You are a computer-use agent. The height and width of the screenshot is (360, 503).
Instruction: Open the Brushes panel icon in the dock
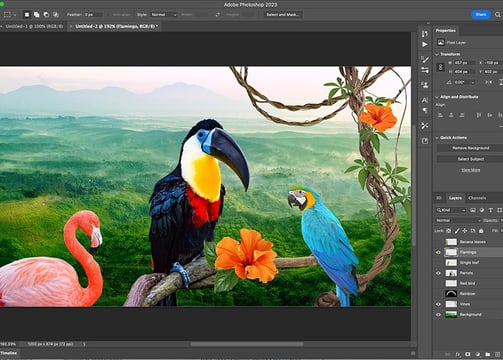(425, 60)
